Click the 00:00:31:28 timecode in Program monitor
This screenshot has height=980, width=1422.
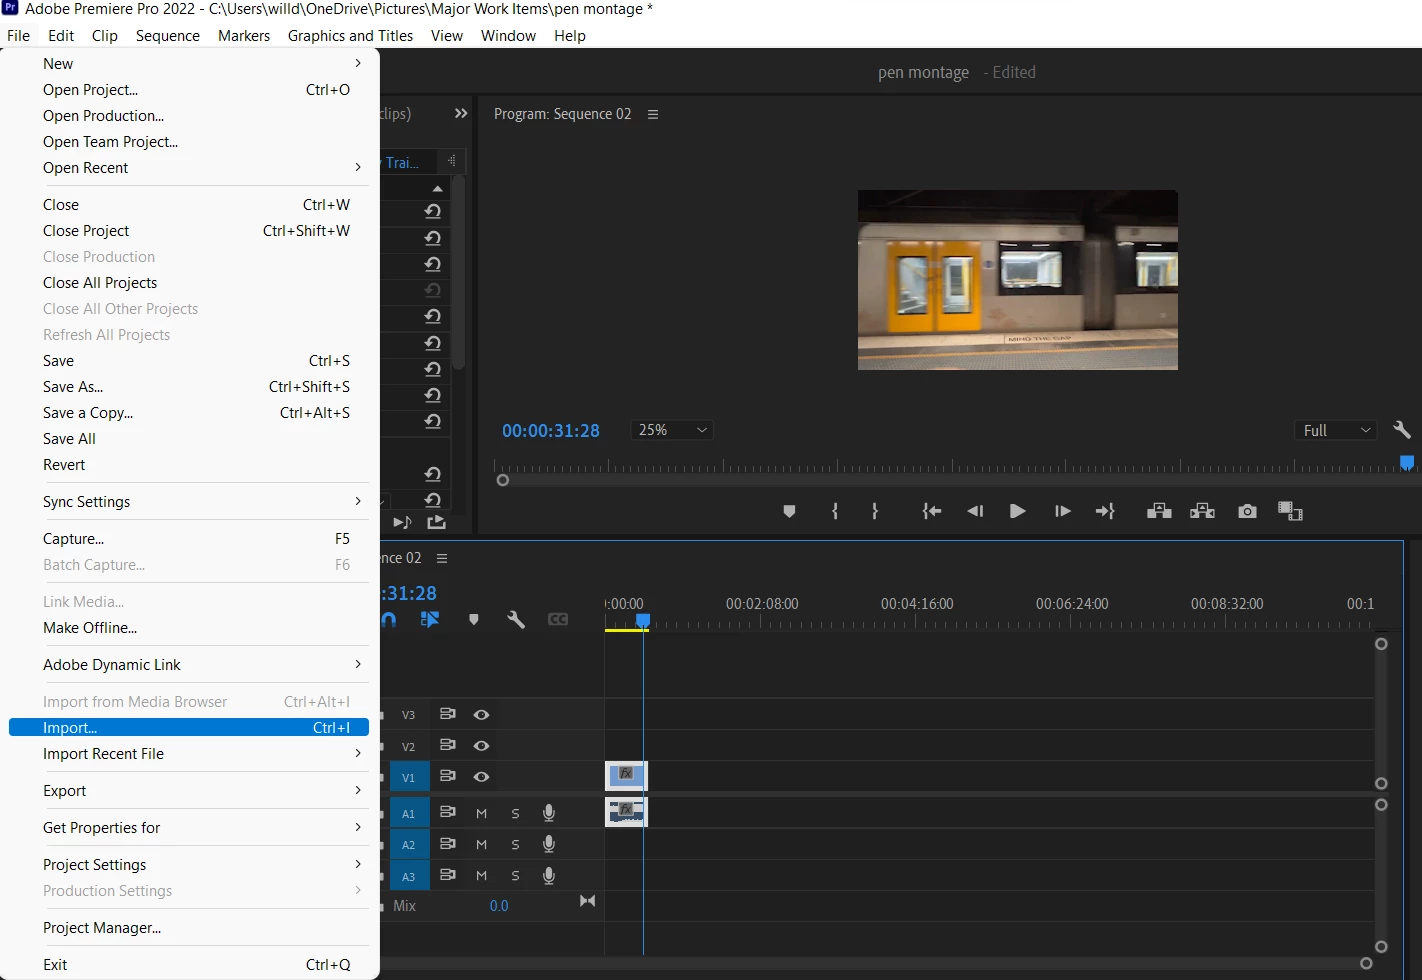551,431
